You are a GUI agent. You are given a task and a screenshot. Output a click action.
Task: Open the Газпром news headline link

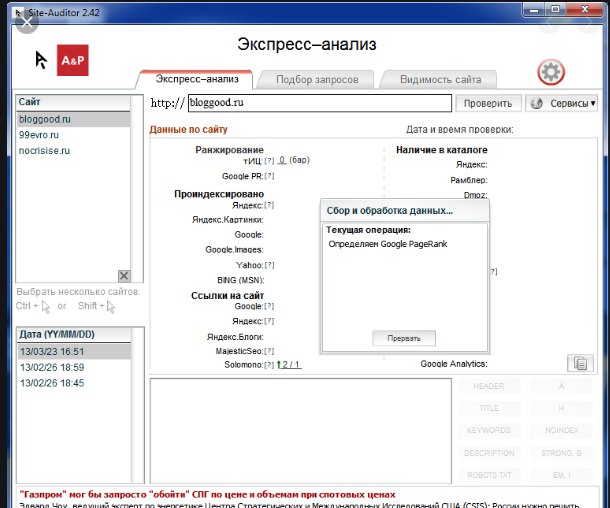point(207,494)
